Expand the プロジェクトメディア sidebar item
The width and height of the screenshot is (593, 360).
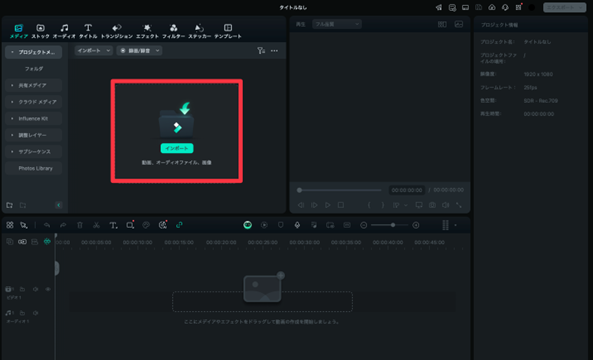(x=33, y=52)
